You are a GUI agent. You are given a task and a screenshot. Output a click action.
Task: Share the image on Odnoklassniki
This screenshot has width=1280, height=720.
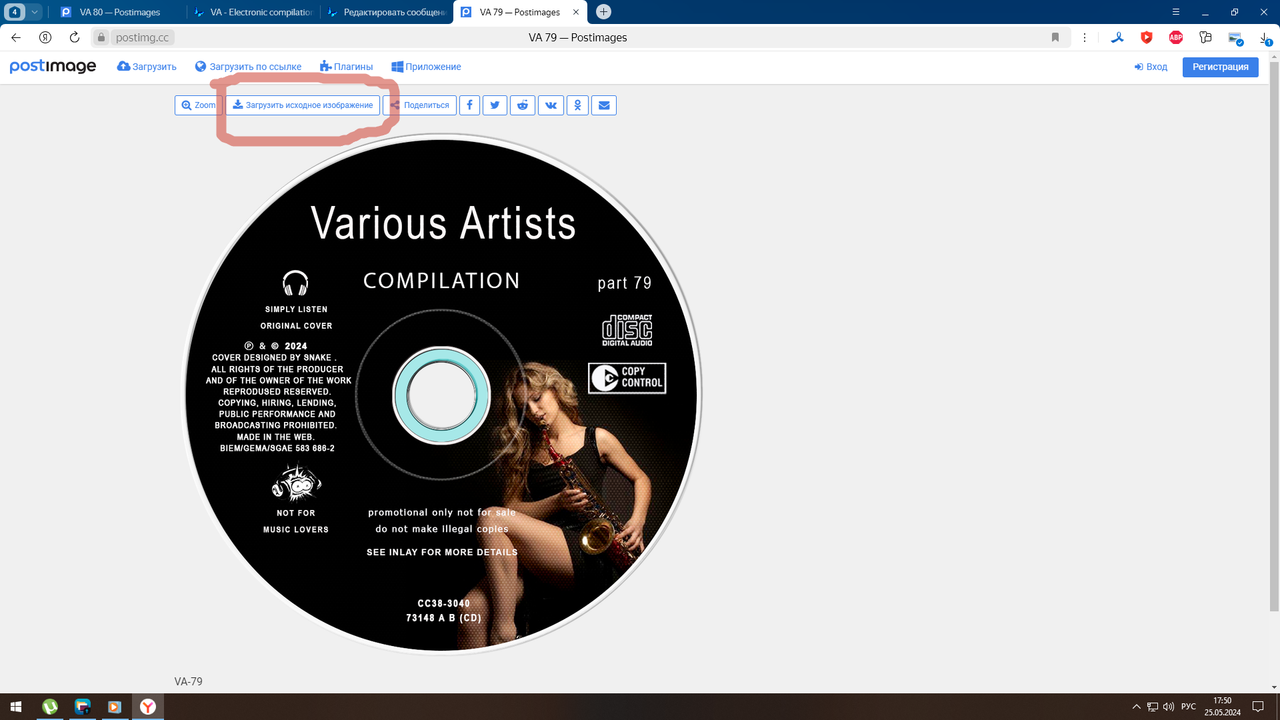point(577,105)
